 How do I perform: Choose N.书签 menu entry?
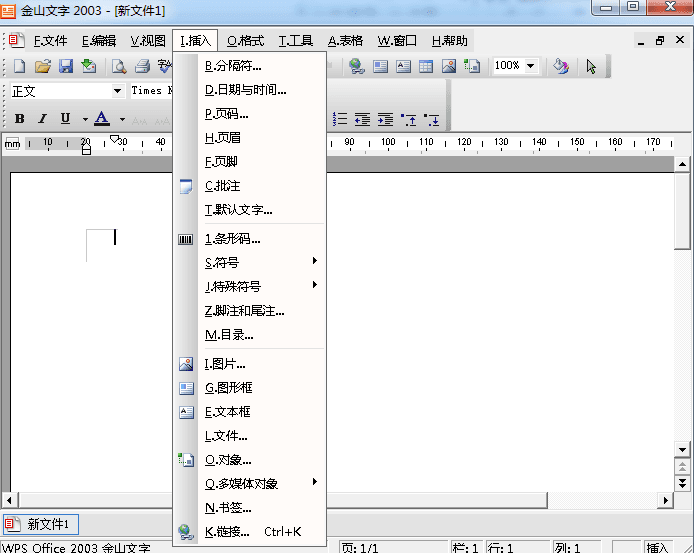pos(251,507)
